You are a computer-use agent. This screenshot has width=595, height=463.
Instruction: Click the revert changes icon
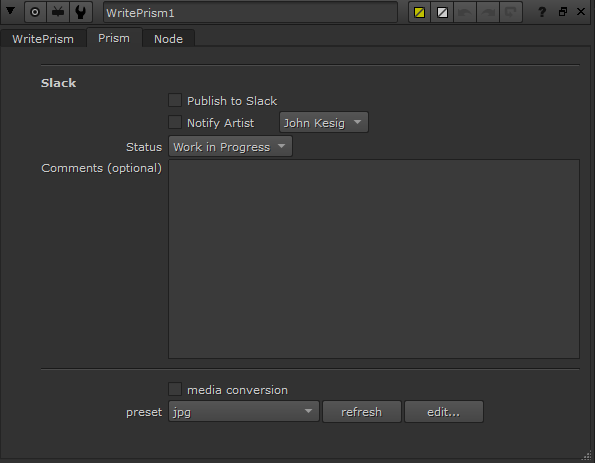510,13
